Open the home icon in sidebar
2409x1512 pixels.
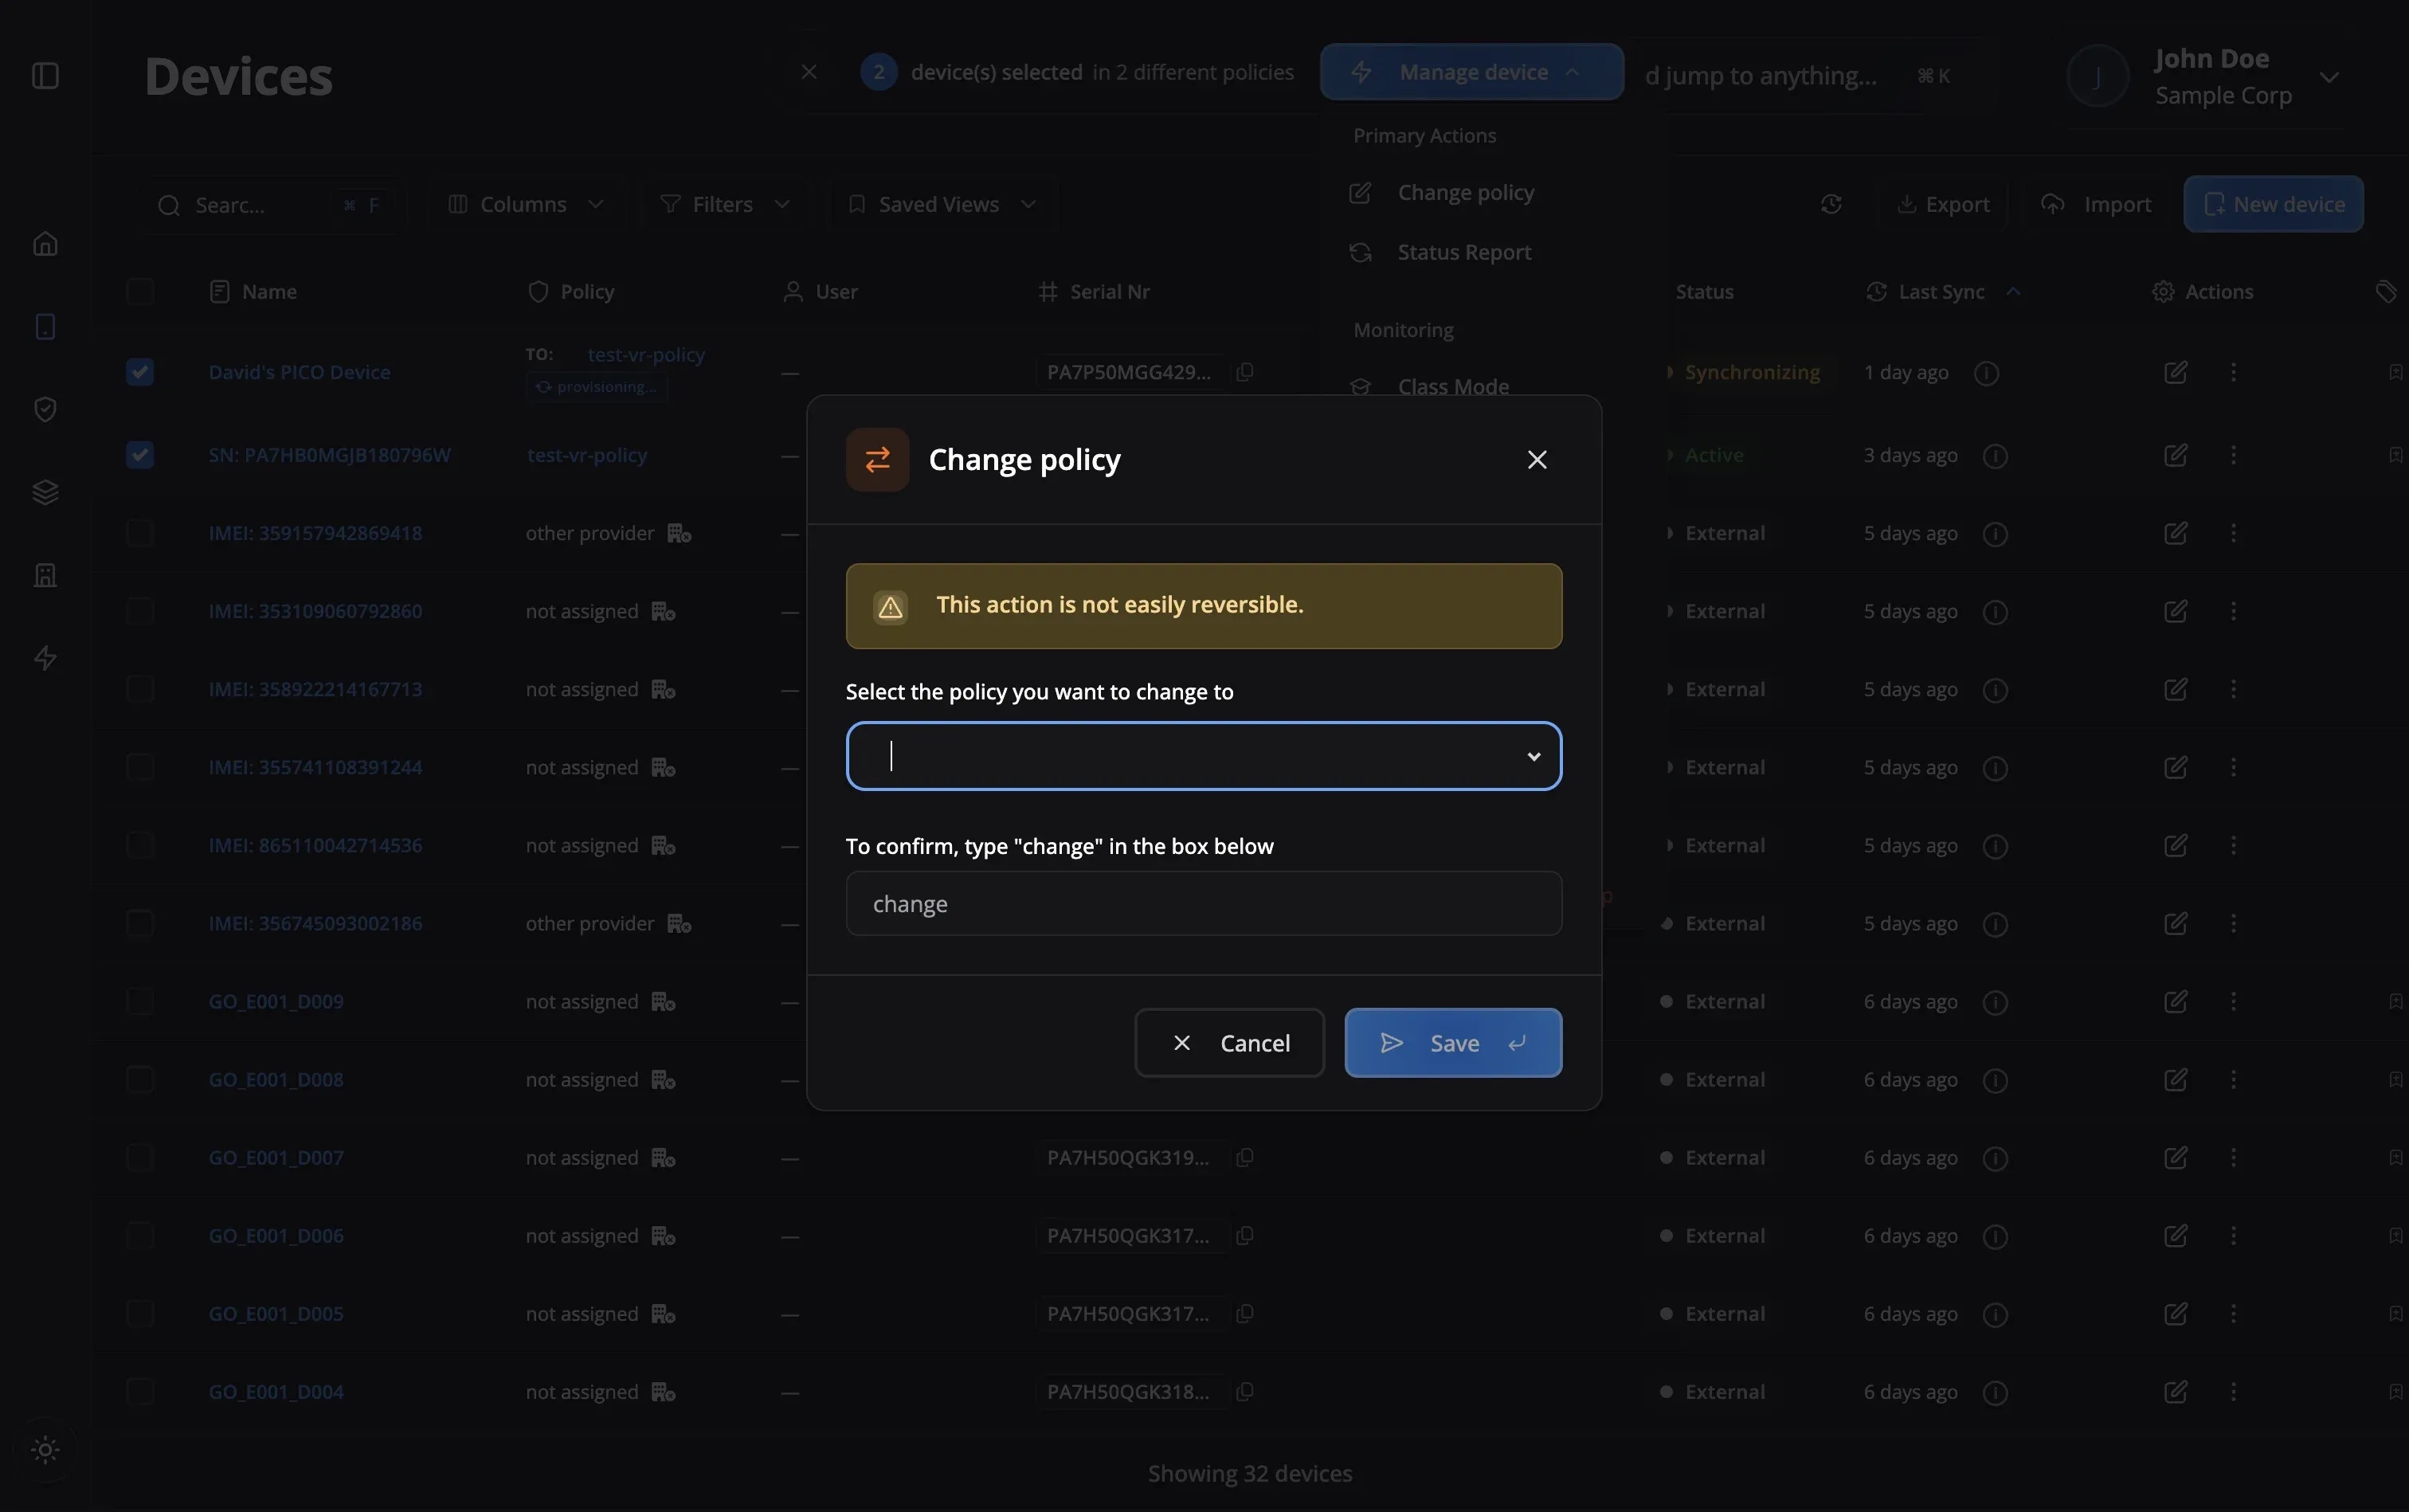(x=45, y=244)
